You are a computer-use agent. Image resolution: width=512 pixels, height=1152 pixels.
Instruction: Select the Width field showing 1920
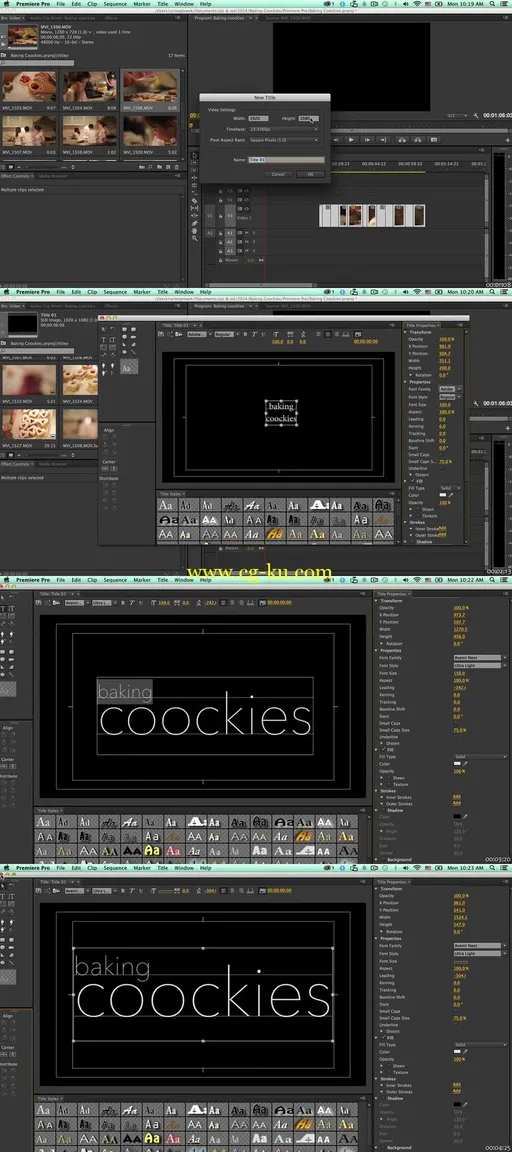pyautogui.click(x=259, y=118)
